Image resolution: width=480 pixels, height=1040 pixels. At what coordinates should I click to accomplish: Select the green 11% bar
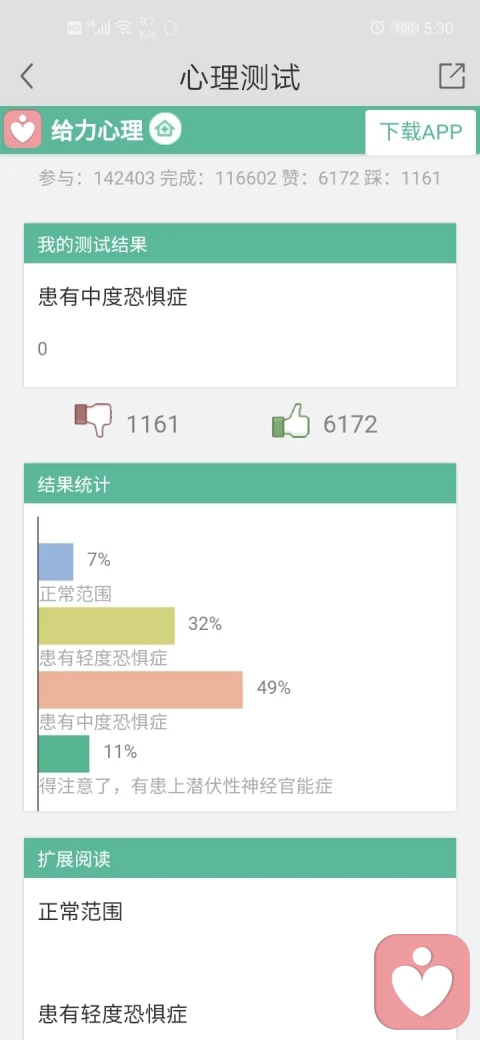pos(64,753)
